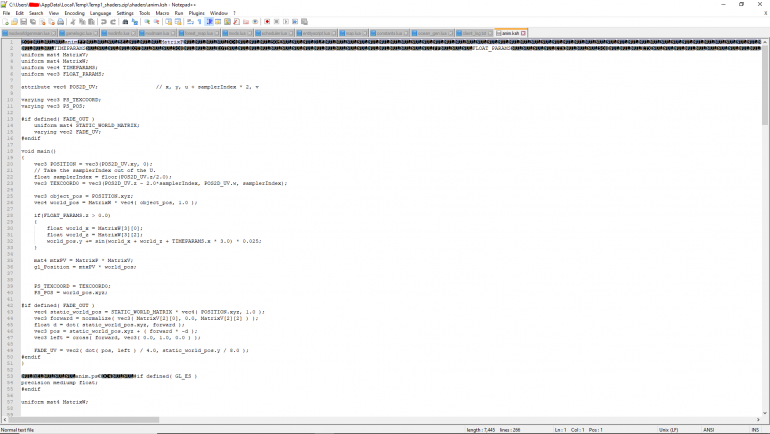The width and height of the screenshot is (770, 434).
Task: Open the File menu
Action: (6, 13)
